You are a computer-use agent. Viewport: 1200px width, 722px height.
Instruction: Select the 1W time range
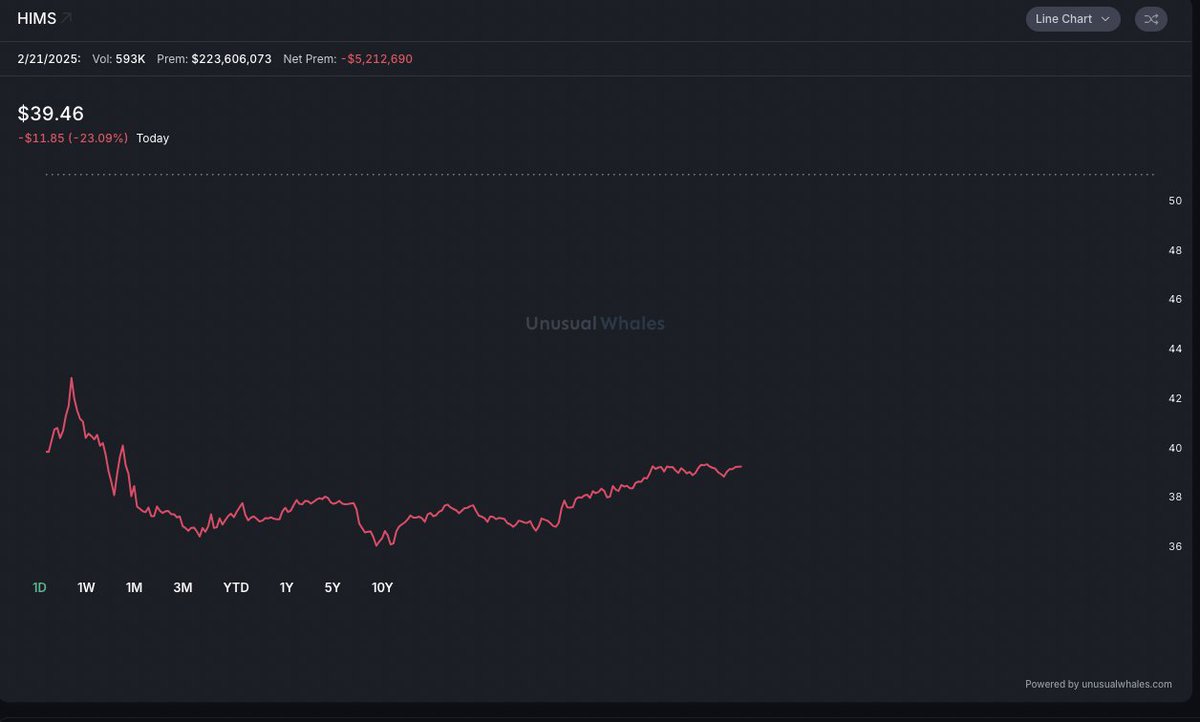point(86,588)
